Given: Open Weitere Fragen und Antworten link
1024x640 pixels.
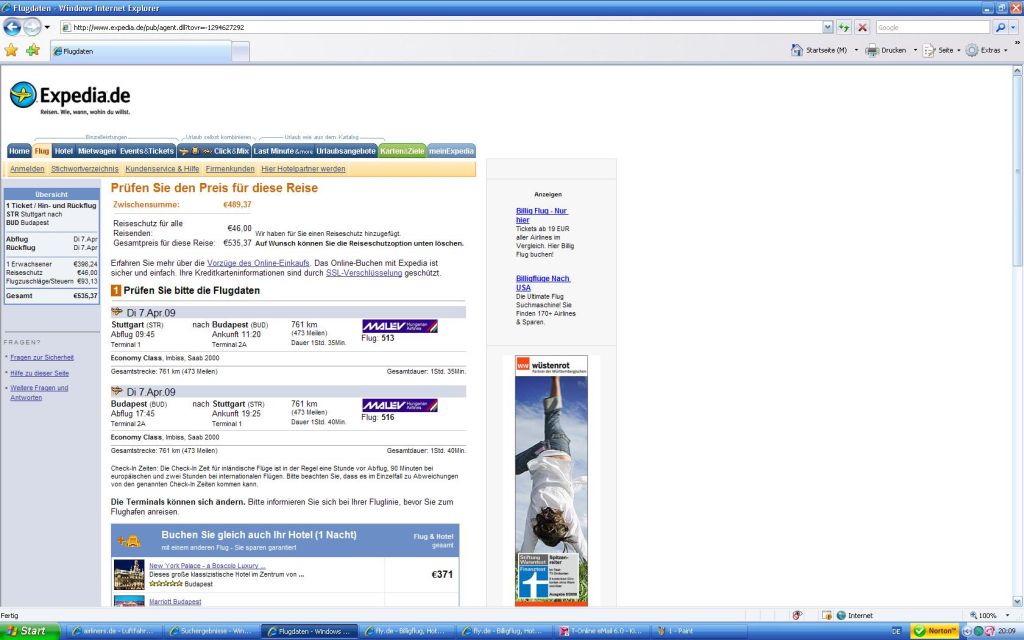Looking at the screenshot, I should coord(39,392).
